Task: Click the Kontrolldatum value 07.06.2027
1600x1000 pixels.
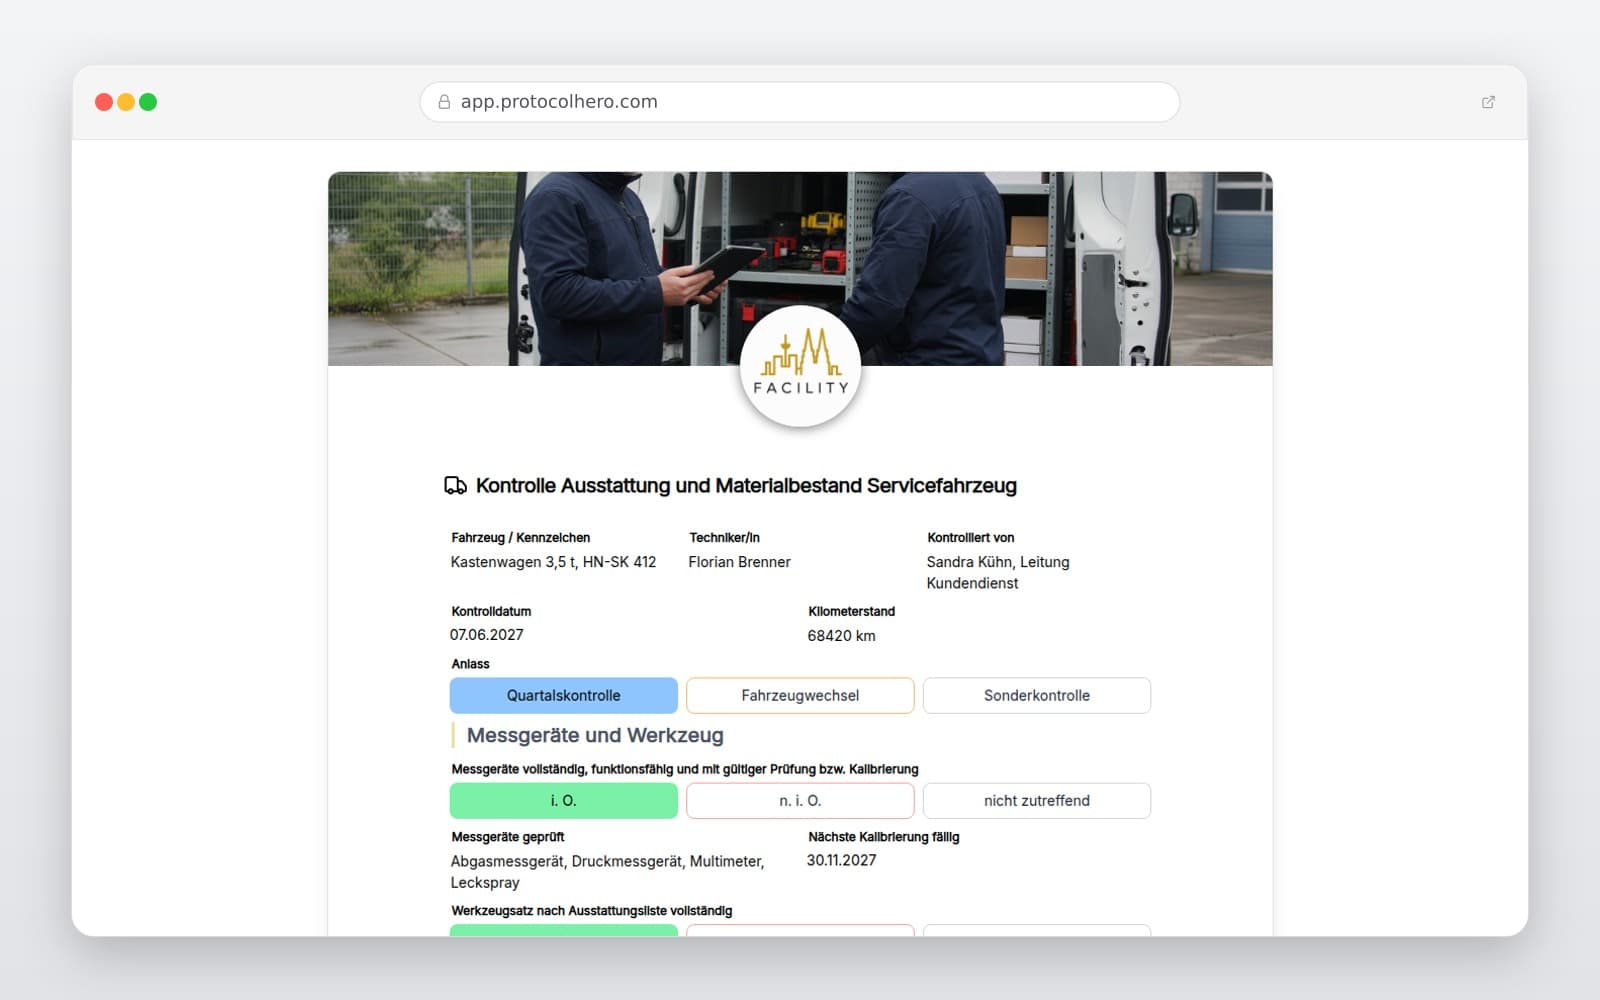Action: [487, 635]
